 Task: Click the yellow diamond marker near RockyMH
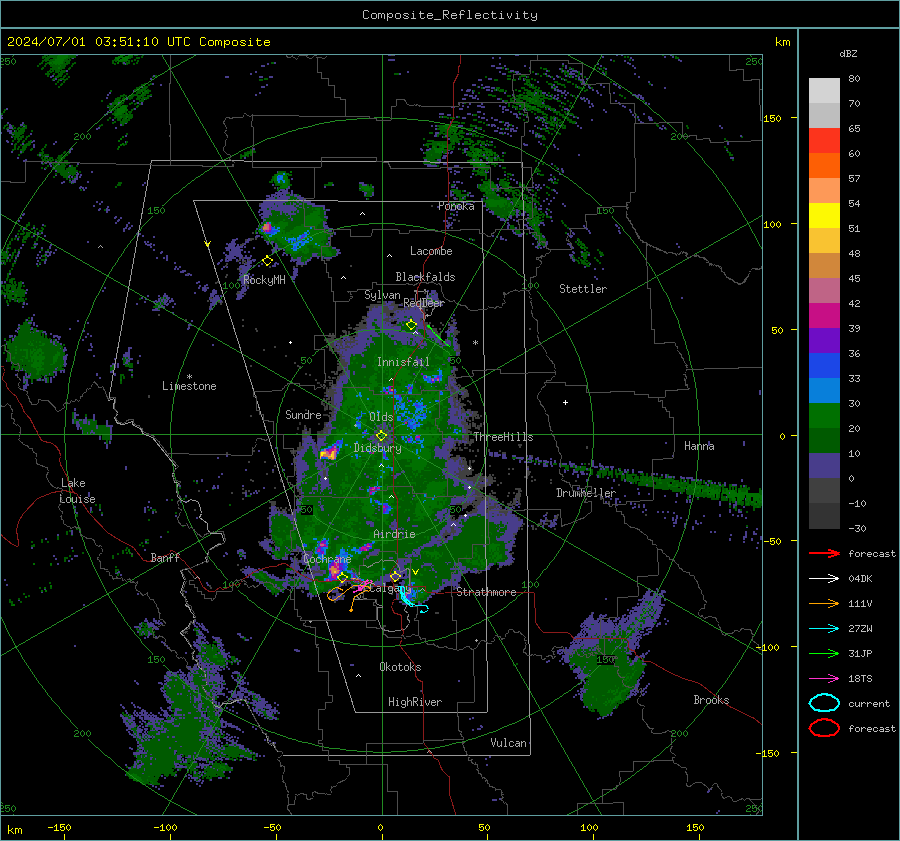267,261
